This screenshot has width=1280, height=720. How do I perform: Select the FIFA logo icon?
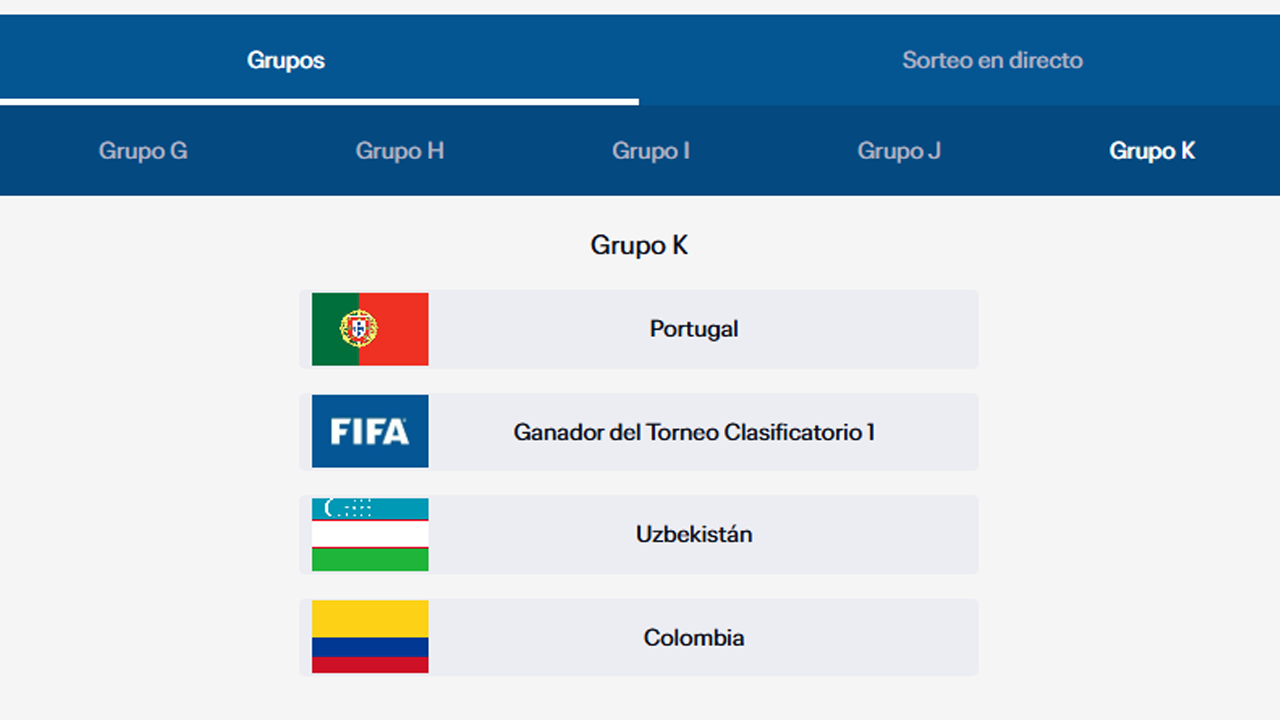pyautogui.click(x=370, y=431)
